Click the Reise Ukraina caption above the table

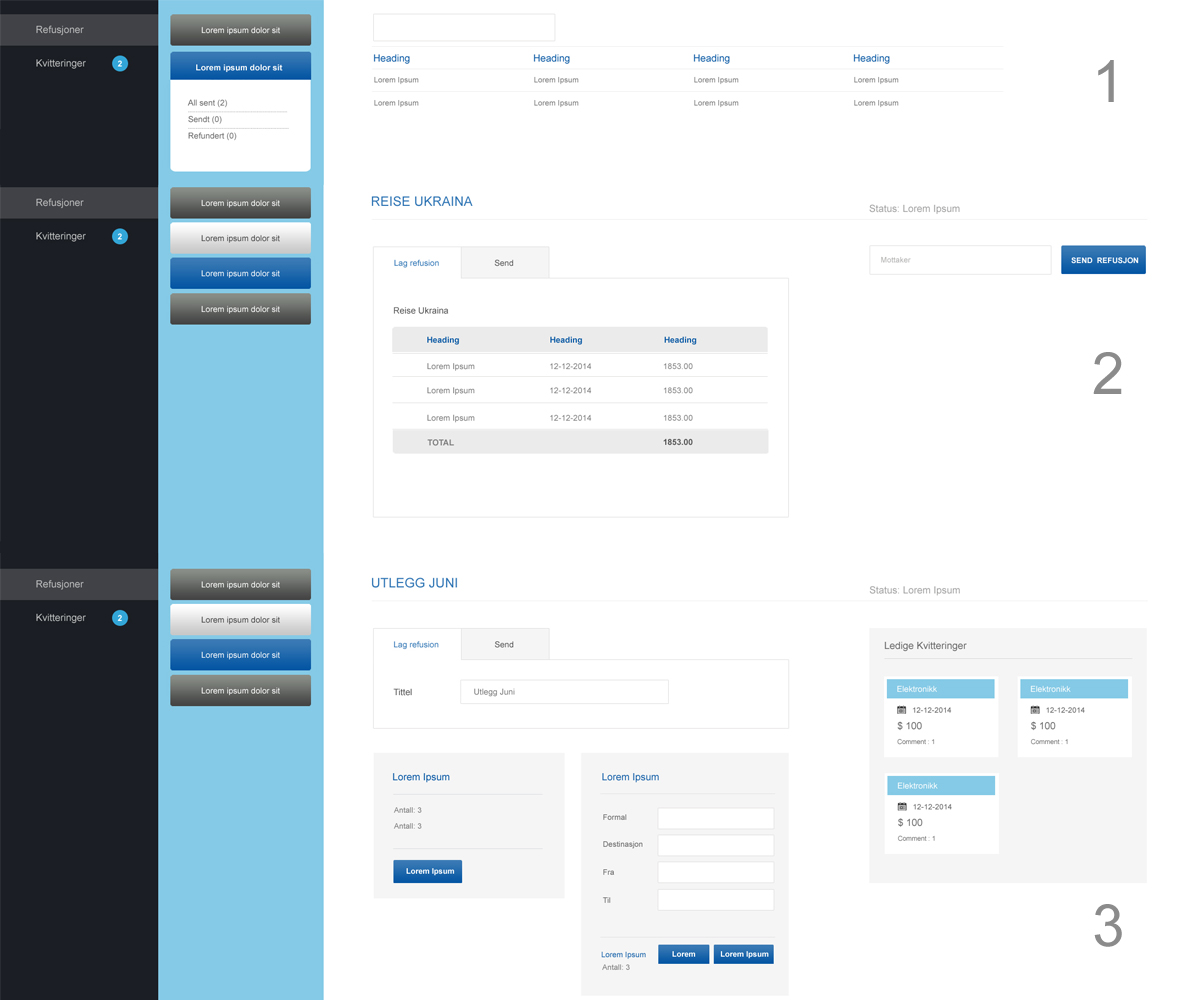click(421, 311)
